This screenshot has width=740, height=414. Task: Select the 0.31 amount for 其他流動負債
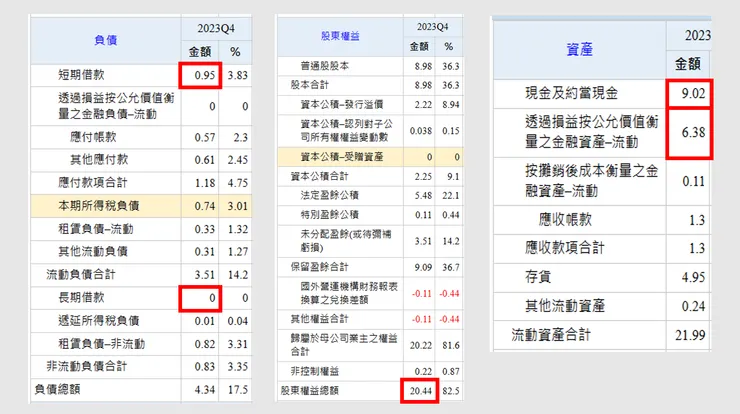pos(205,252)
